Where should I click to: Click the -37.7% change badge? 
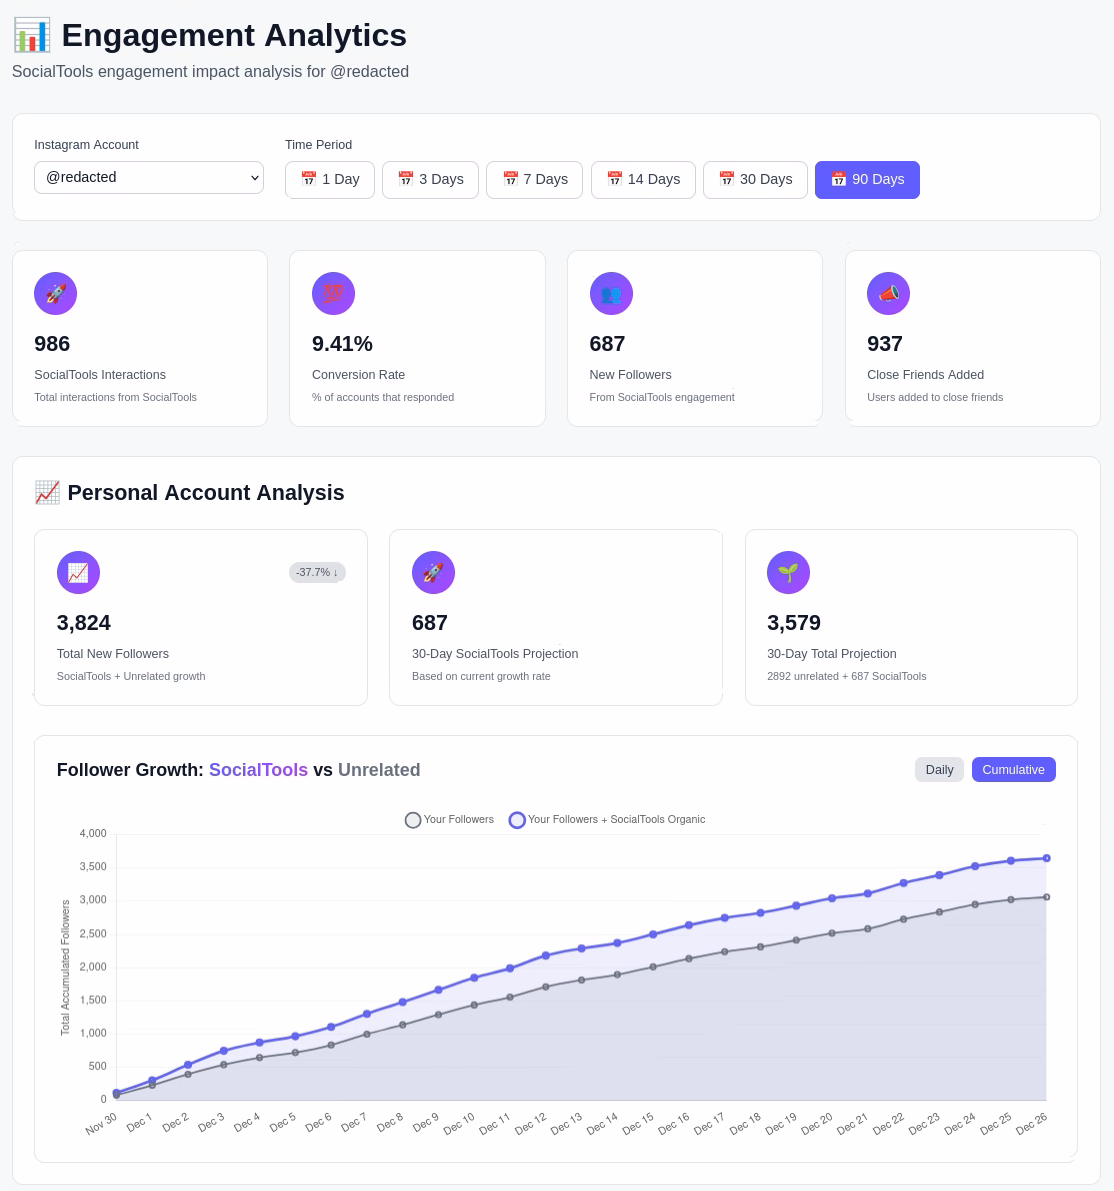[317, 572]
